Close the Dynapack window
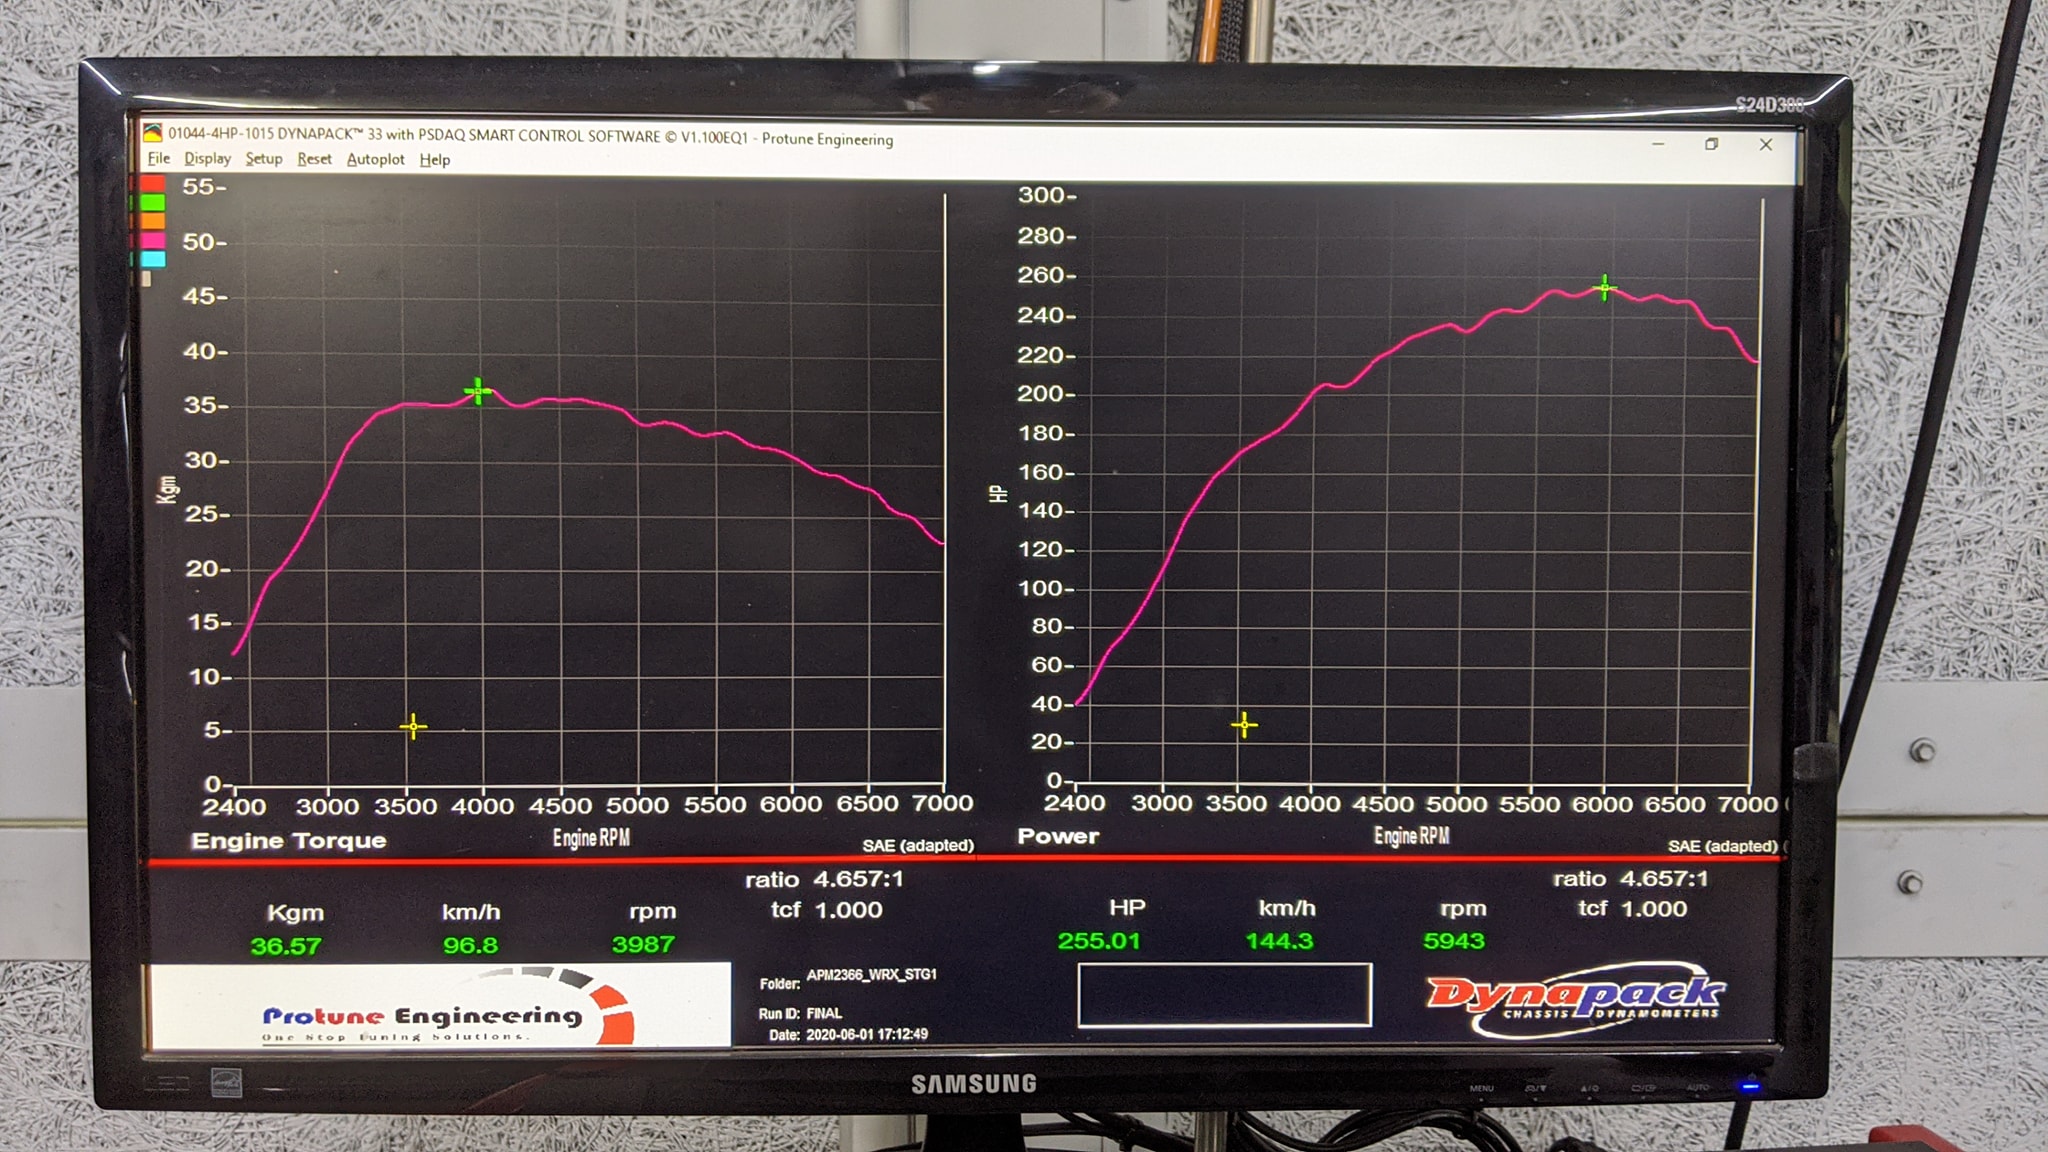 point(1766,144)
